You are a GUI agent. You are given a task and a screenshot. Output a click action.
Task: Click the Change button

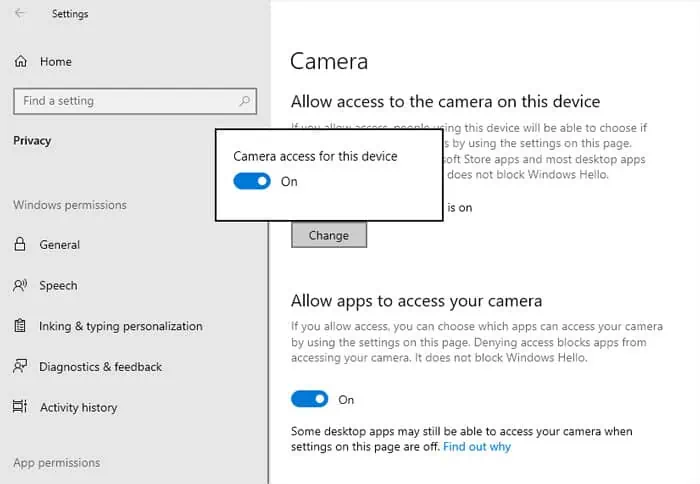(329, 235)
